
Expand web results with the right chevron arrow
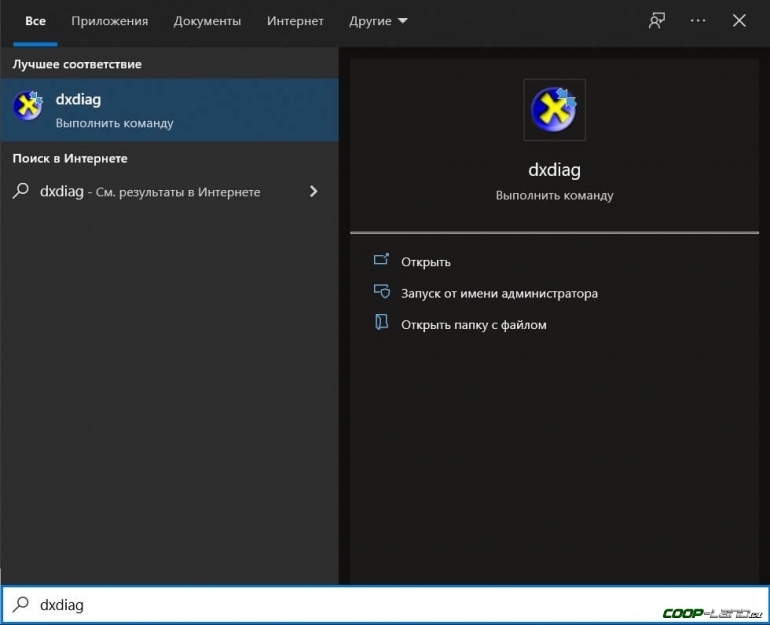(314, 191)
